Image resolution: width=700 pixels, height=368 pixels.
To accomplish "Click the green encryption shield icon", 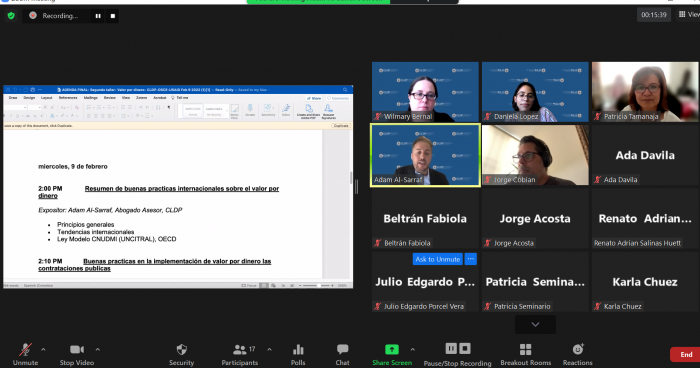I will coord(11,16).
